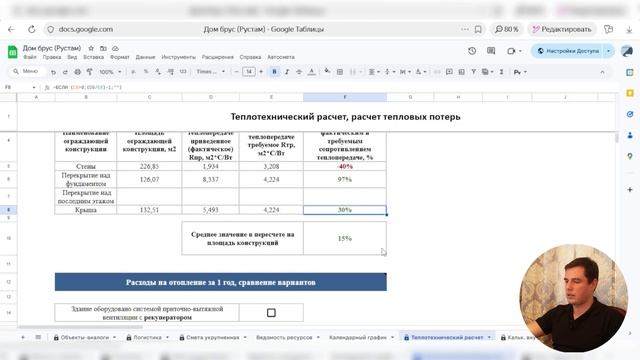
Task: Open the fill color picker
Action: click(327, 72)
